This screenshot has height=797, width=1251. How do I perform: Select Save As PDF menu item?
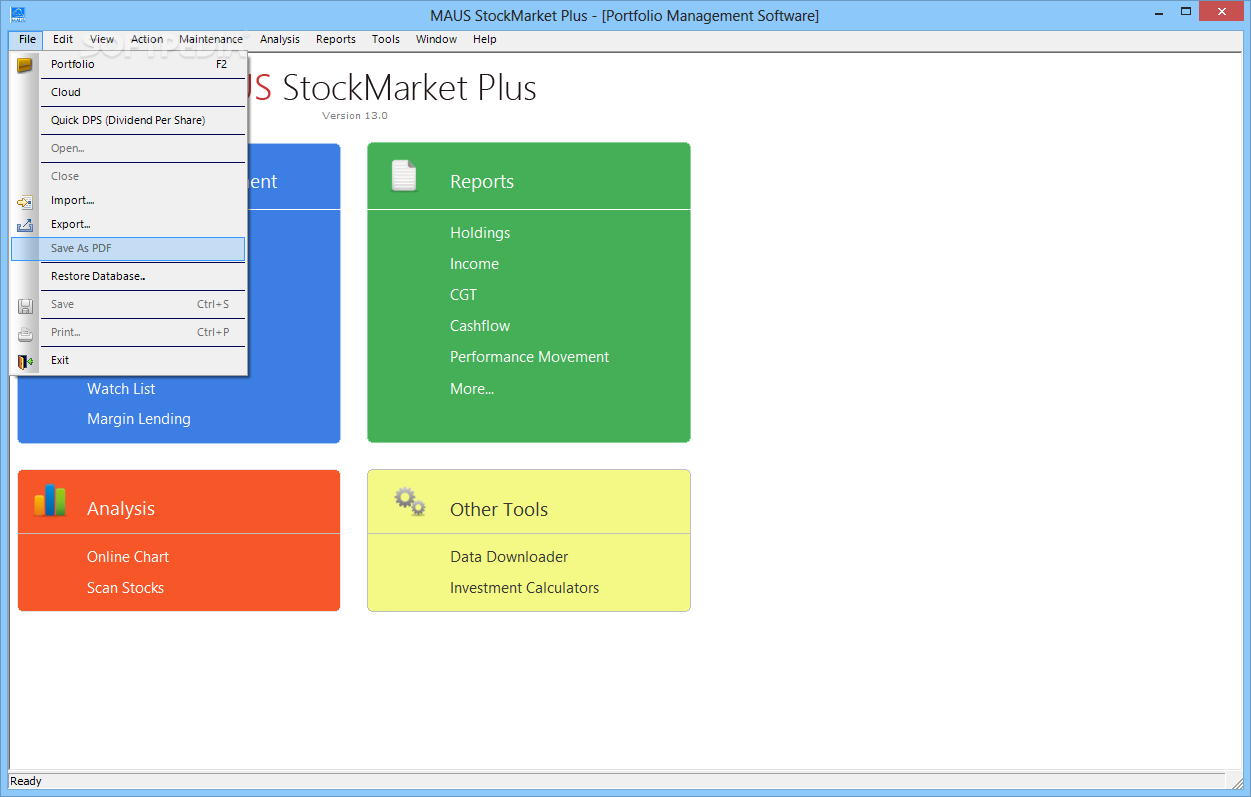pyautogui.click(x=128, y=249)
